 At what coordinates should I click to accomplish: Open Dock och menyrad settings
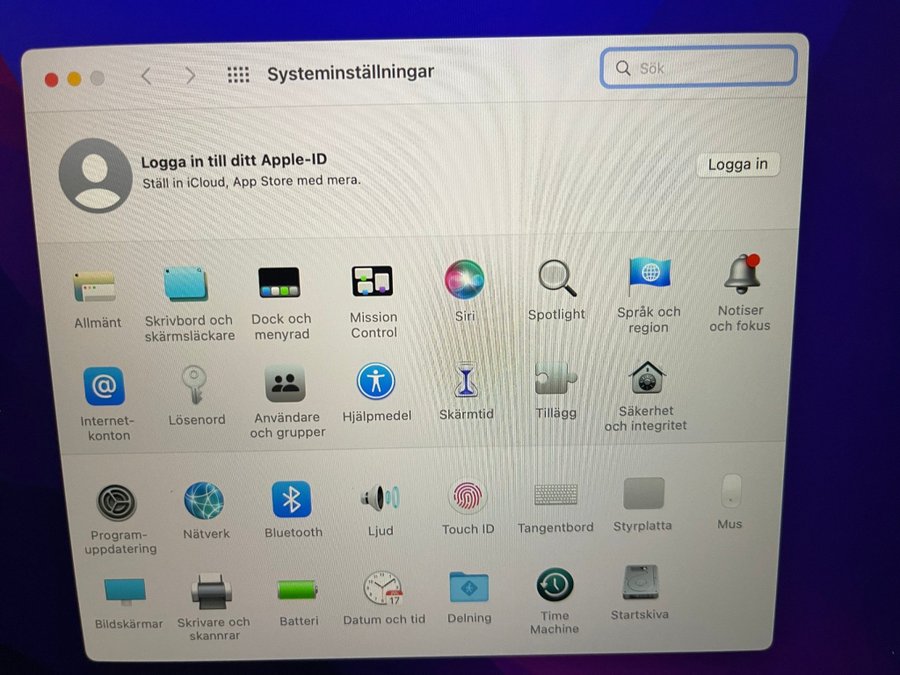pyautogui.click(x=280, y=282)
